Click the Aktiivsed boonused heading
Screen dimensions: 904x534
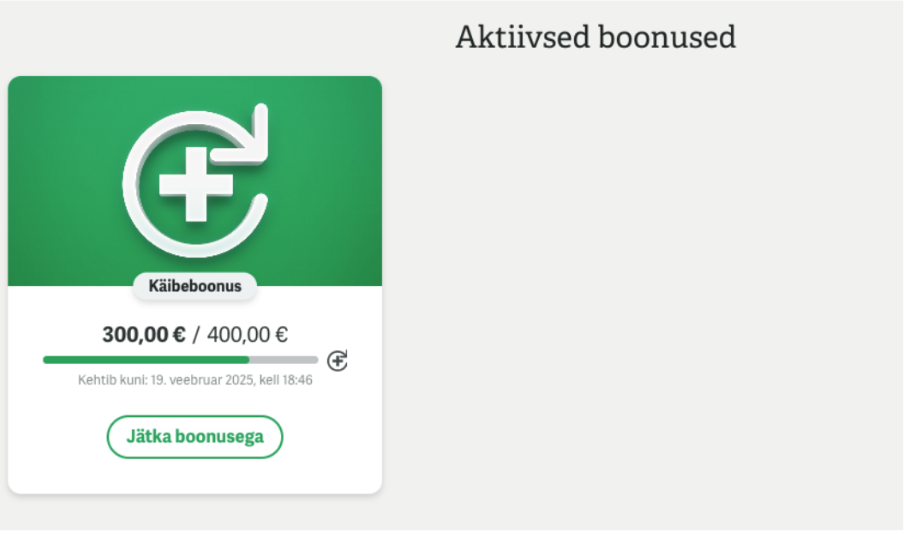[595, 37]
